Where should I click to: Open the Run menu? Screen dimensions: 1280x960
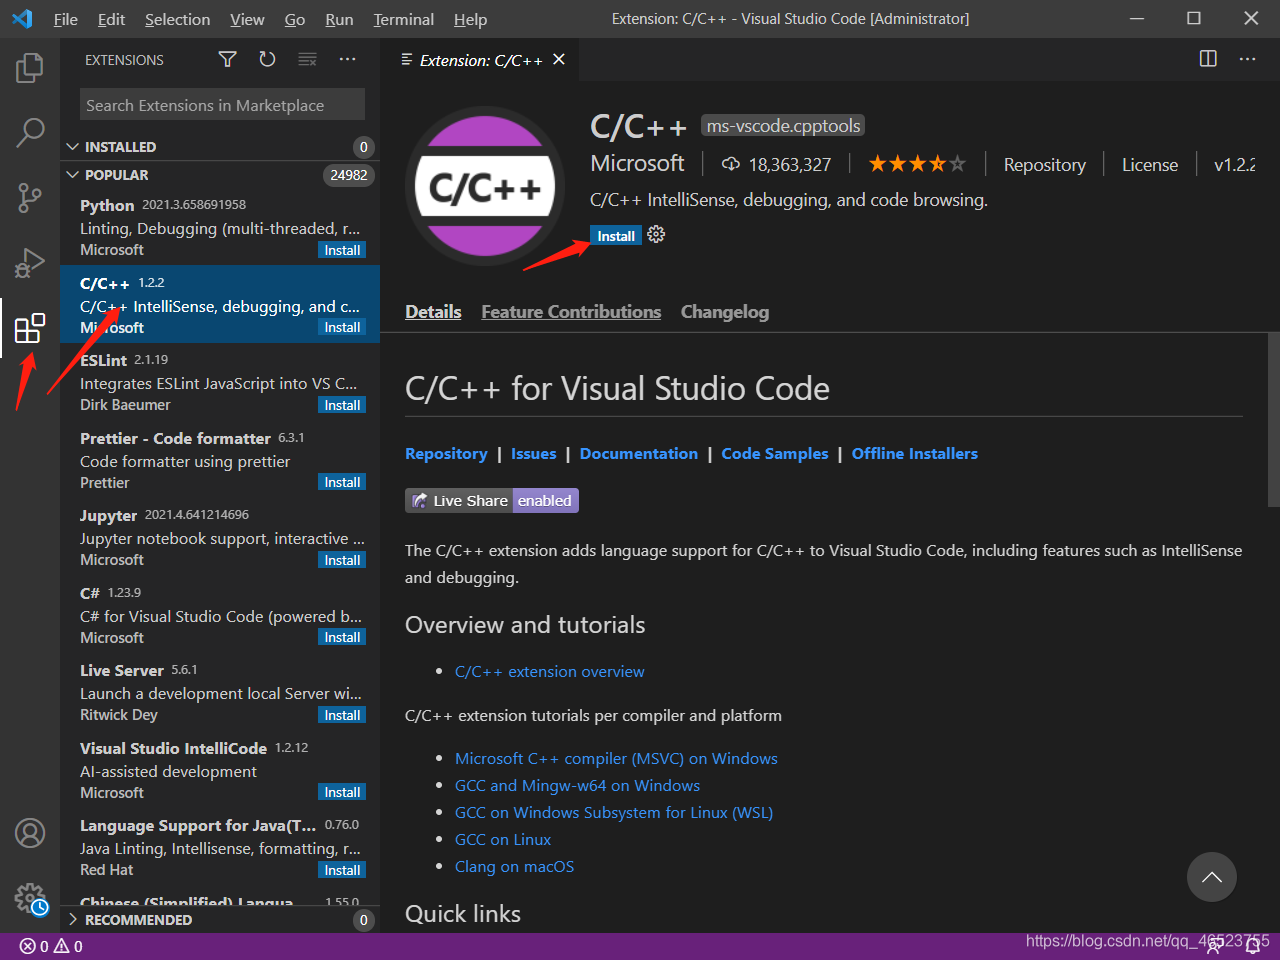click(x=339, y=19)
